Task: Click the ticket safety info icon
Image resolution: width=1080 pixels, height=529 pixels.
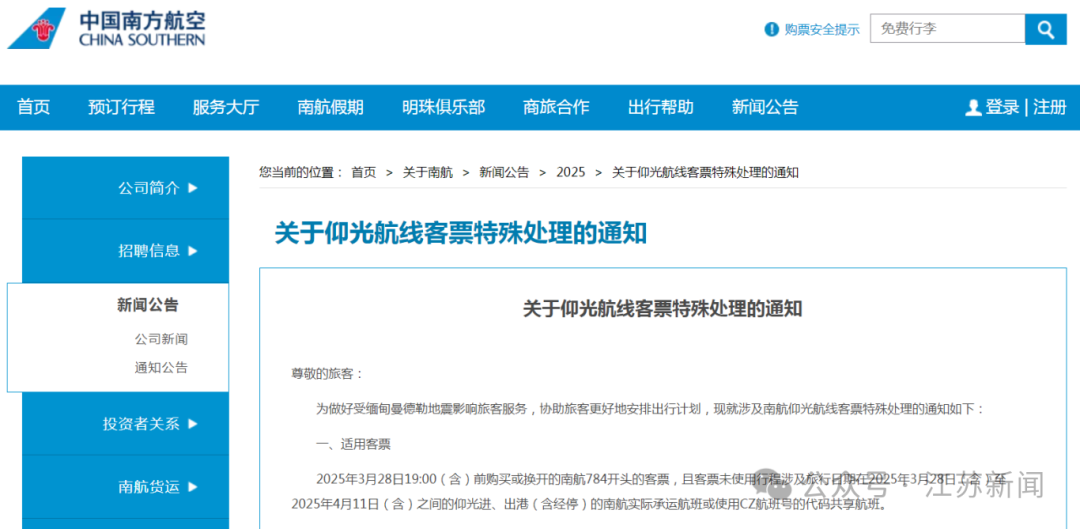Action: tap(771, 30)
